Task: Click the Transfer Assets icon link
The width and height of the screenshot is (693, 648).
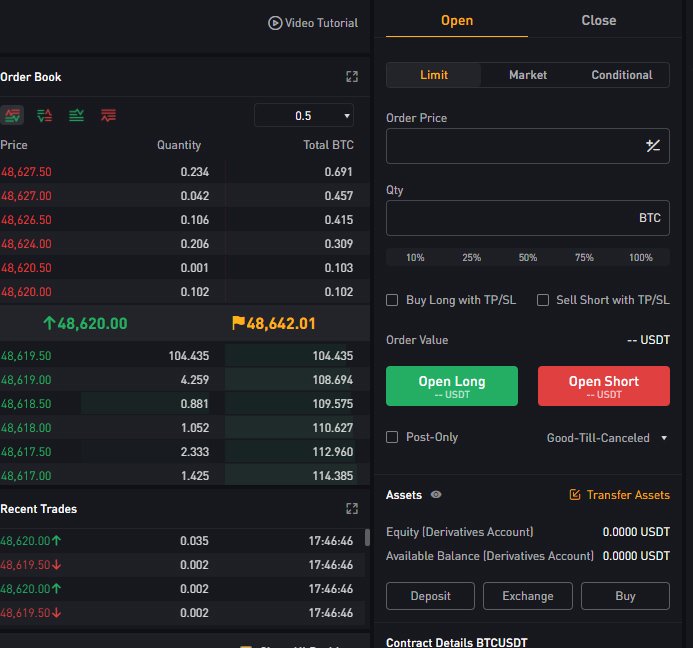Action: point(575,495)
